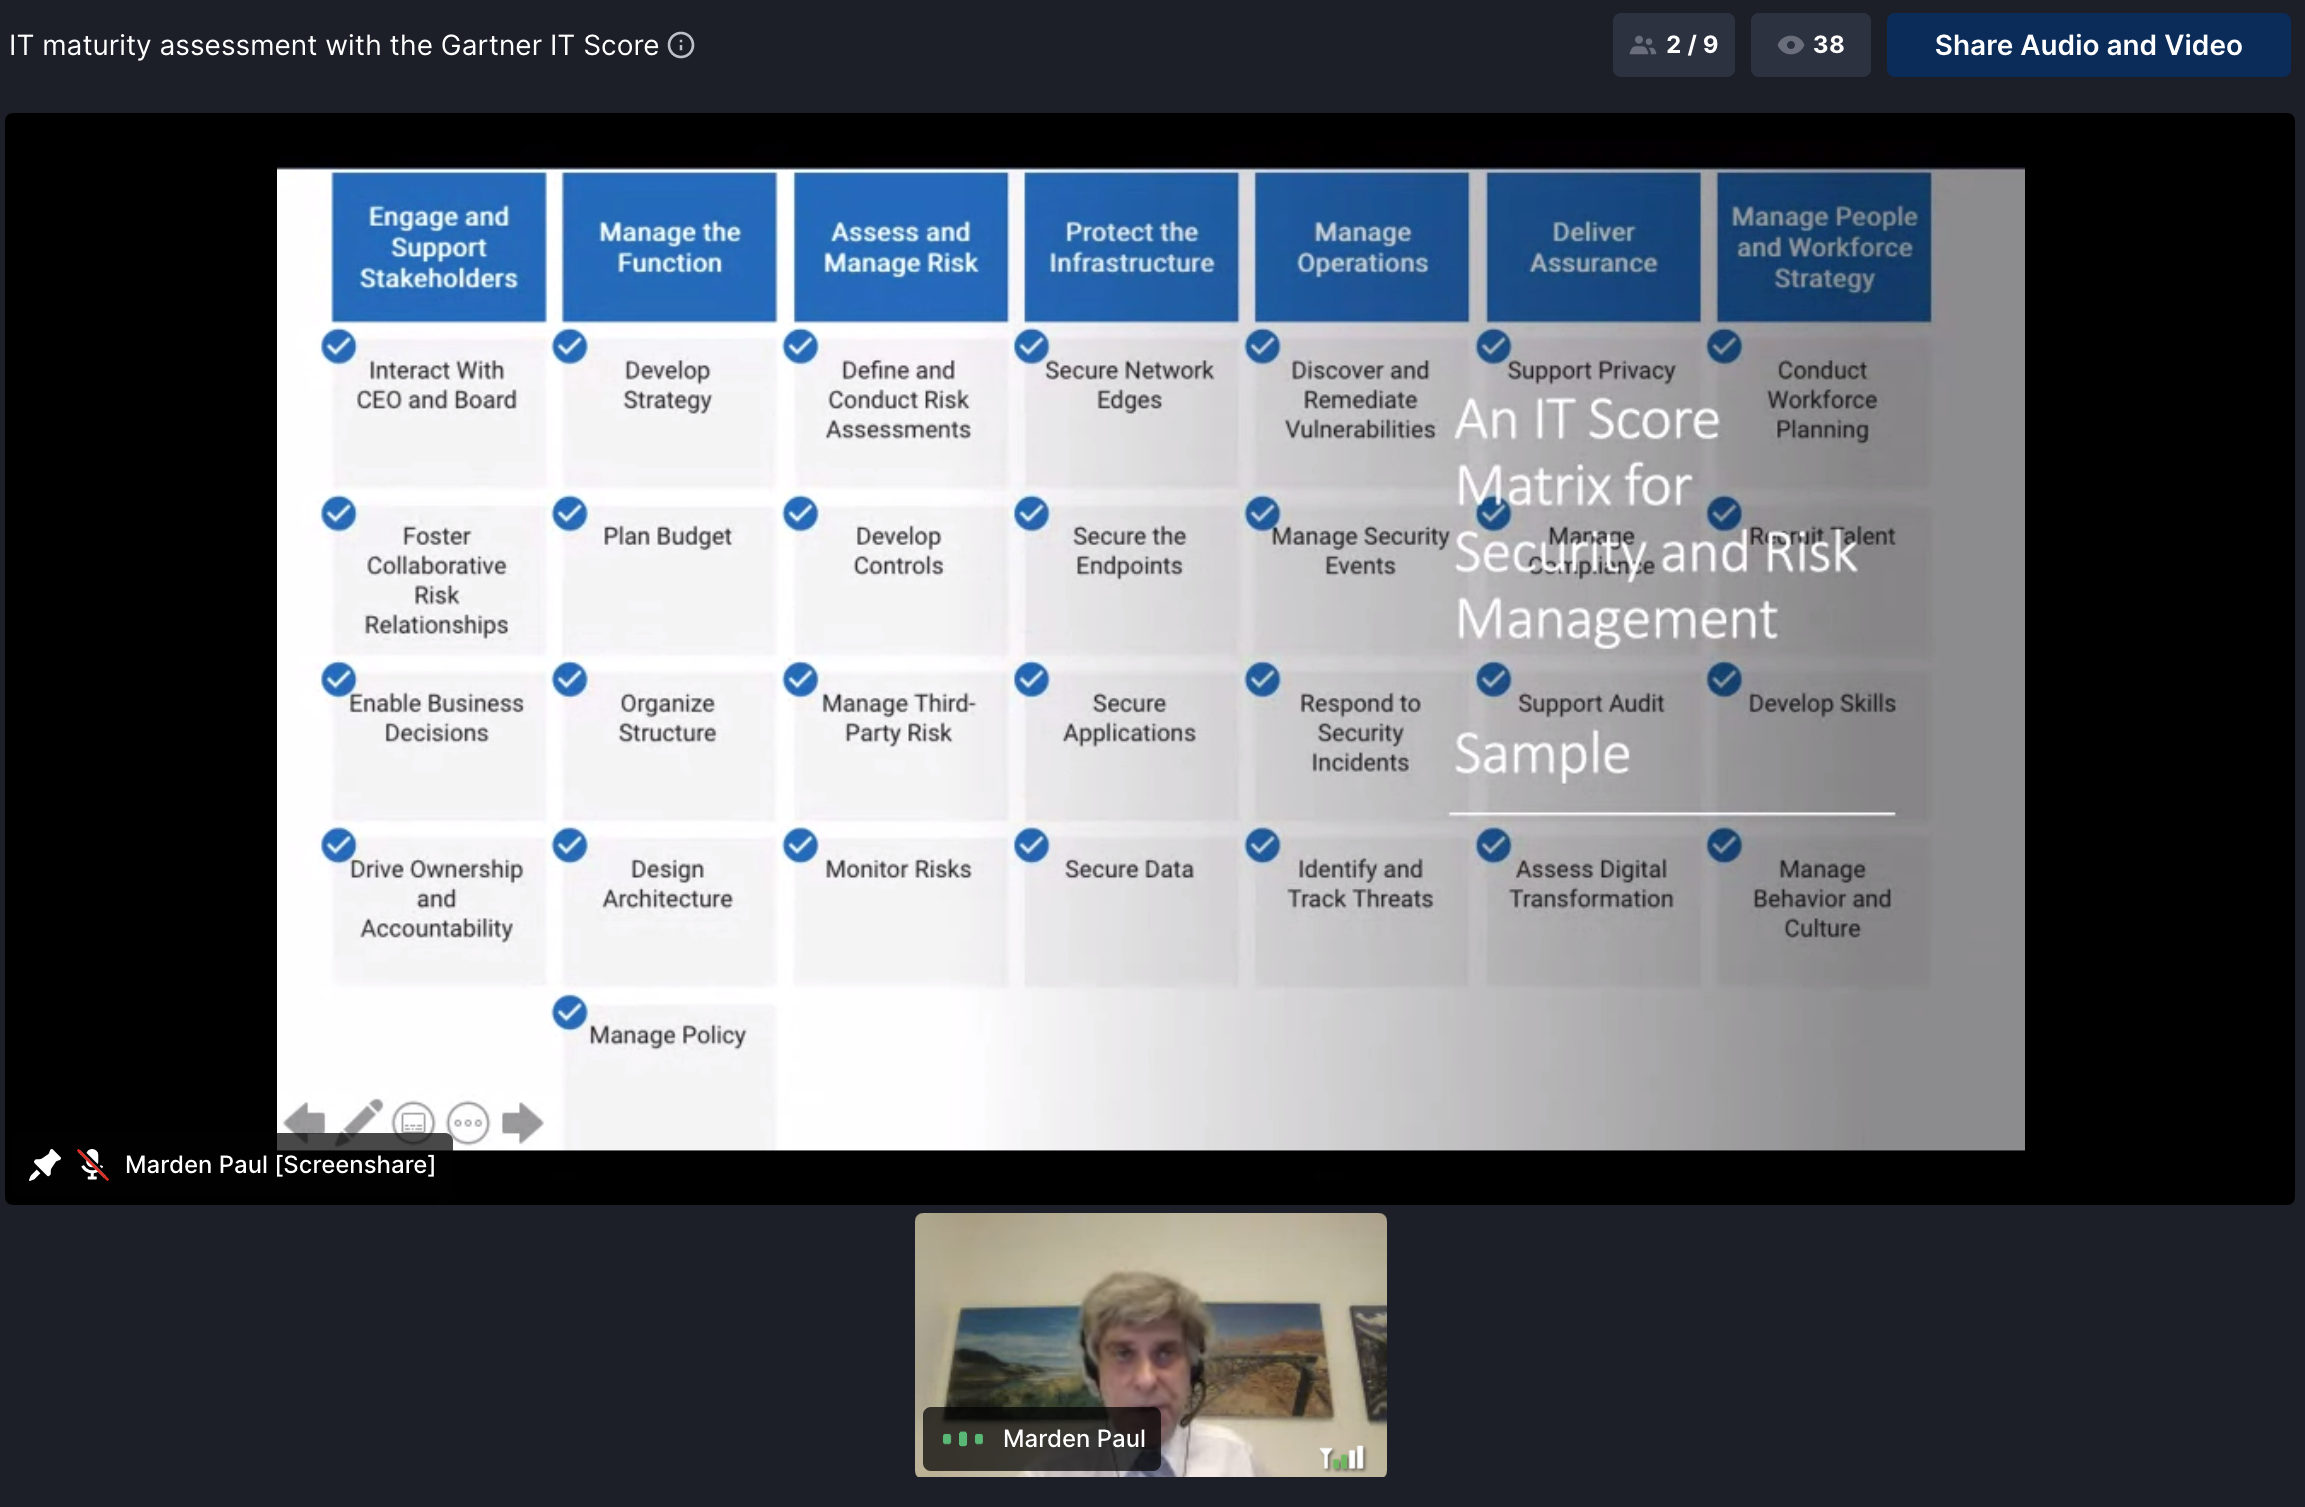2305x1507 pixels.
Task: Click the checkmark by Respond to Security Incidents
Action: (x=1262, y=679)
